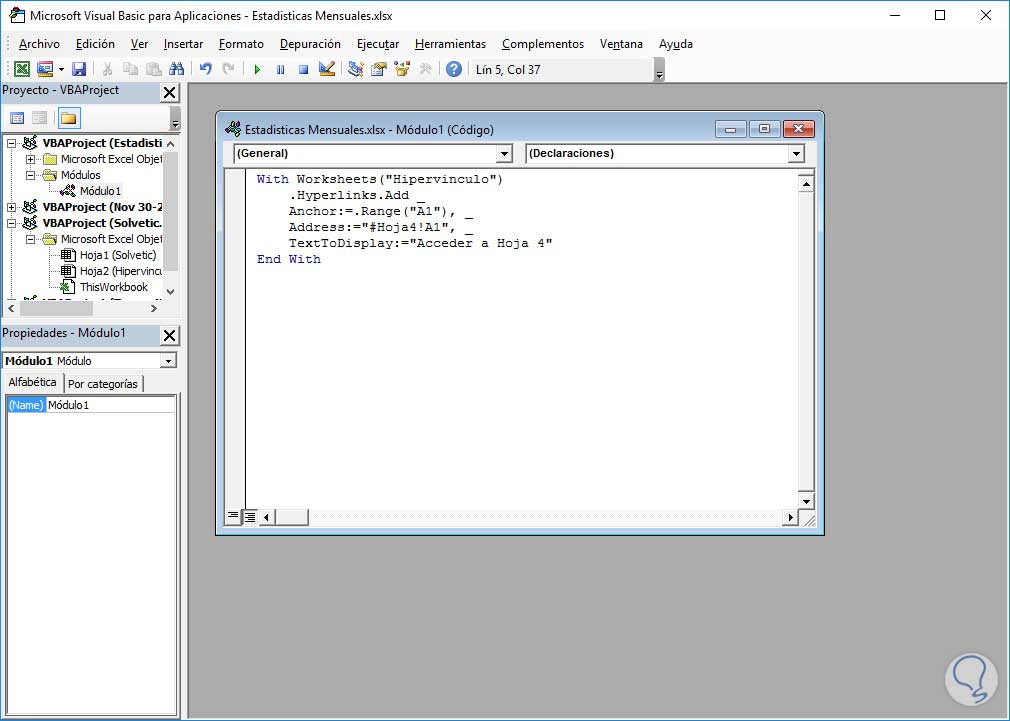Open the Herramientas menu
This screenshot has height=721, width=1010.
coord(450,44)
